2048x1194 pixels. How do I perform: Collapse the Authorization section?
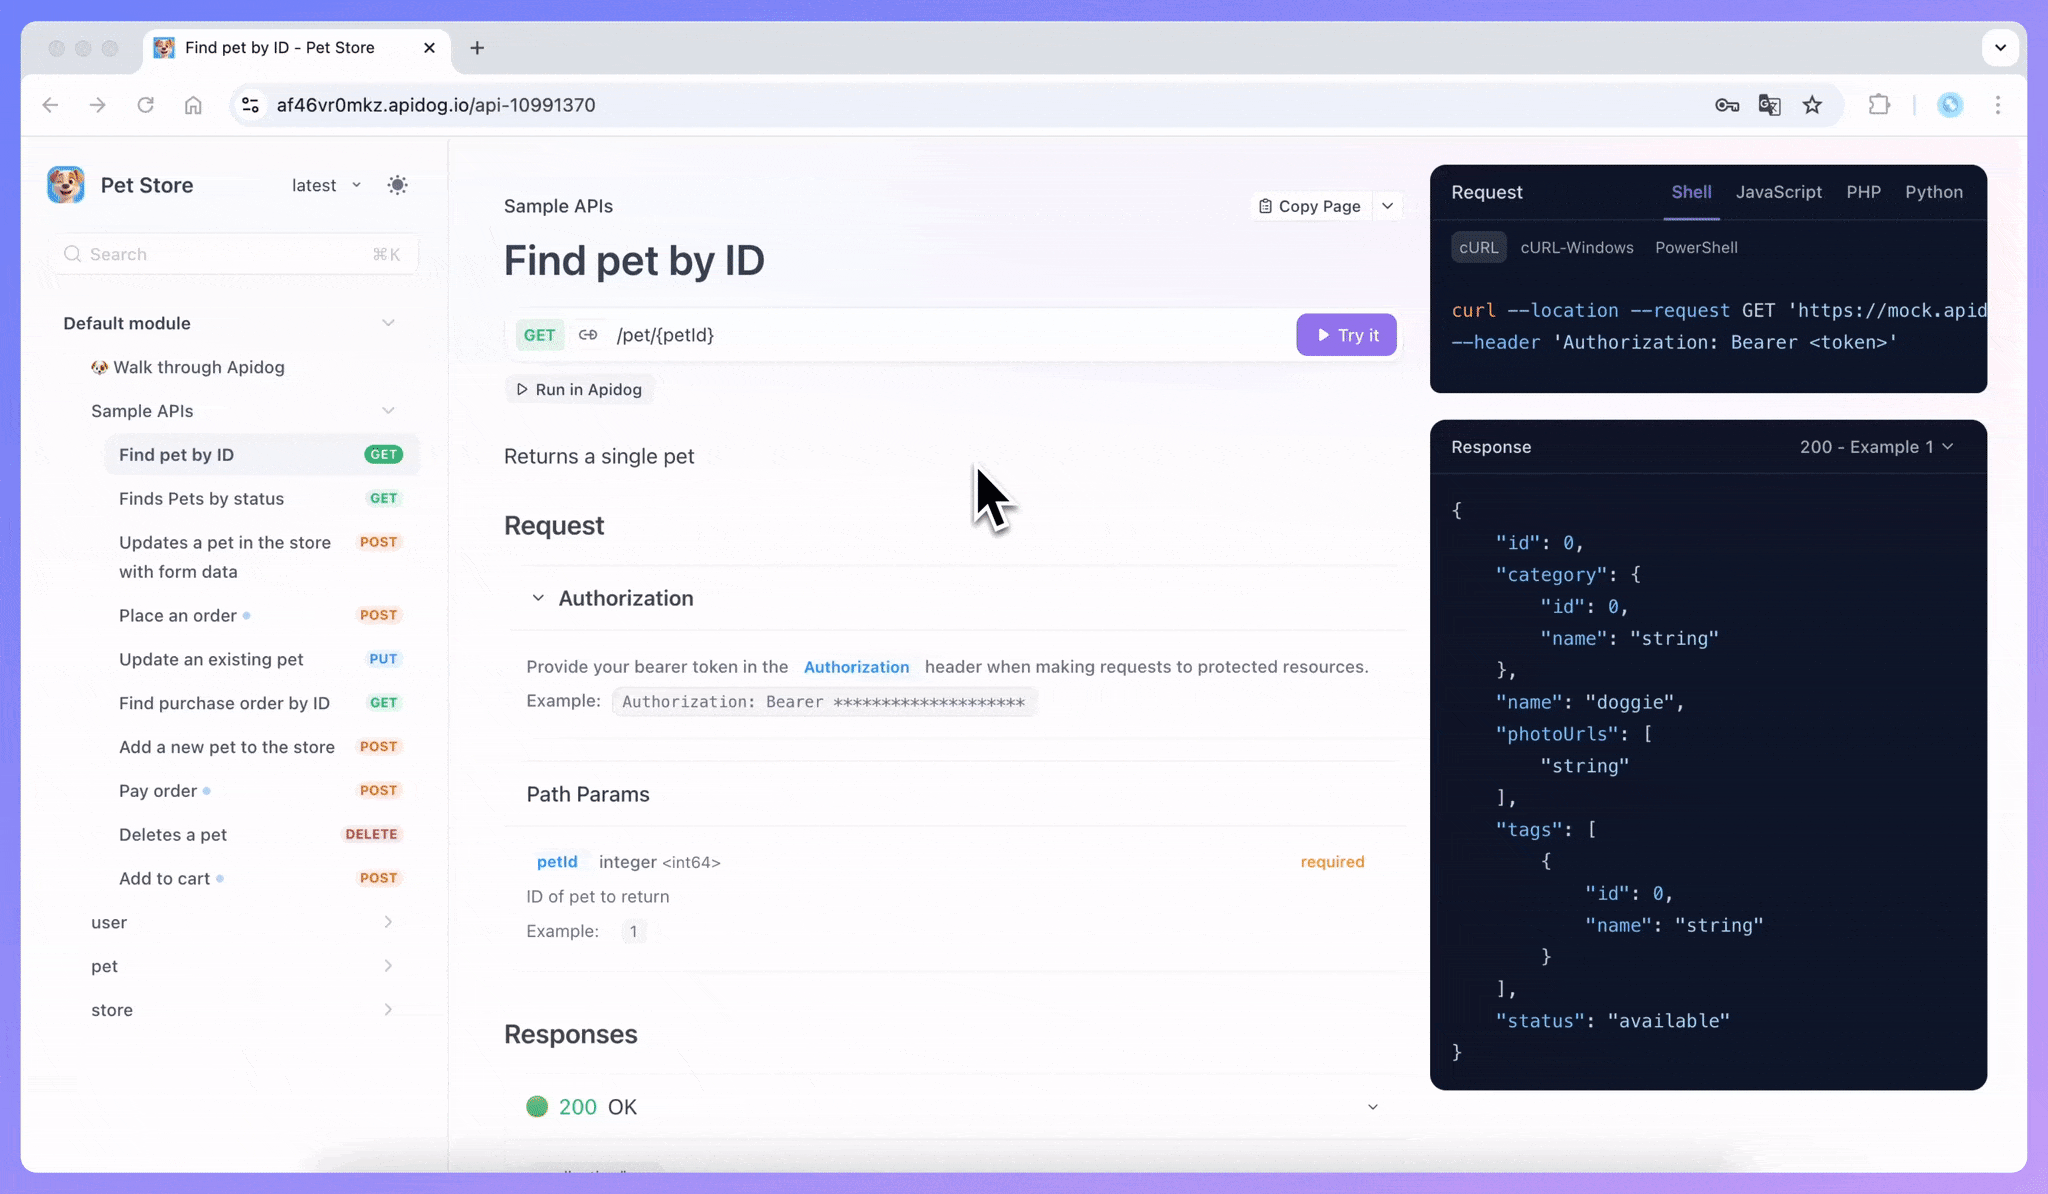click(x=538, y=598)
